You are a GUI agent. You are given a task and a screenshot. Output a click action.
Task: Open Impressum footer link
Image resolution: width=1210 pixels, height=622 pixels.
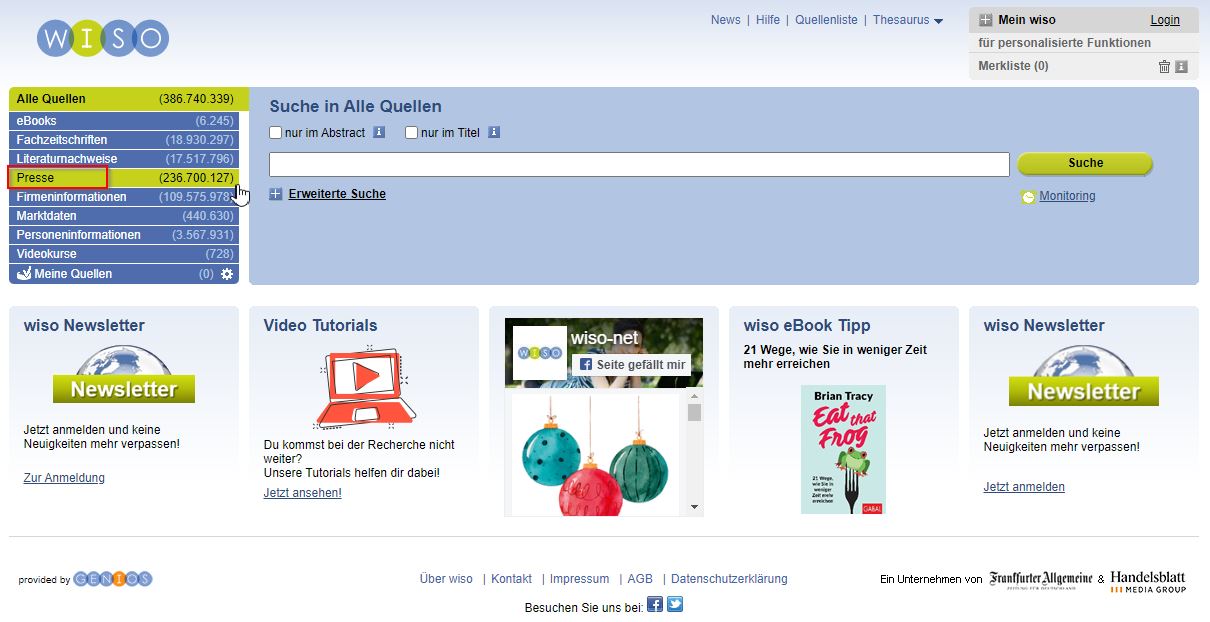coord(579,579)
